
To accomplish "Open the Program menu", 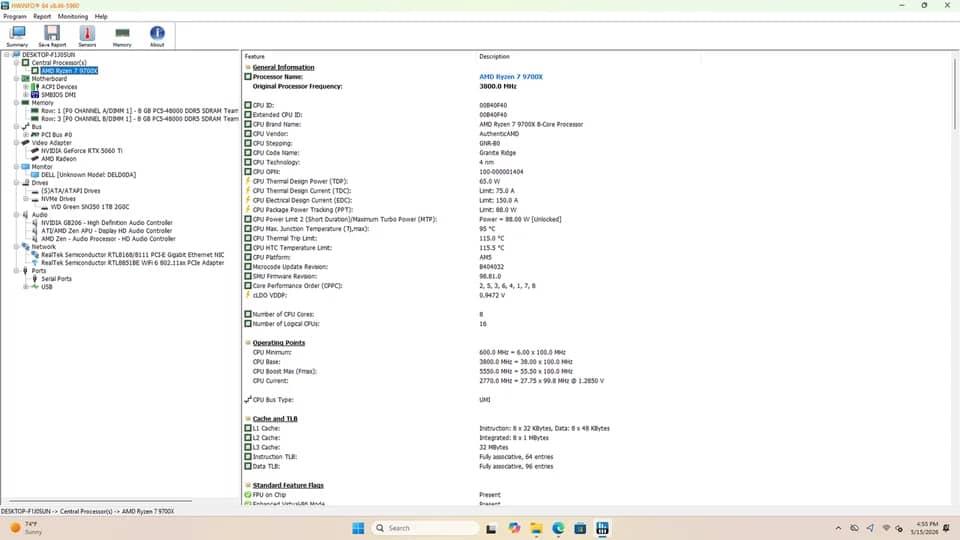I will coord(15,17).
